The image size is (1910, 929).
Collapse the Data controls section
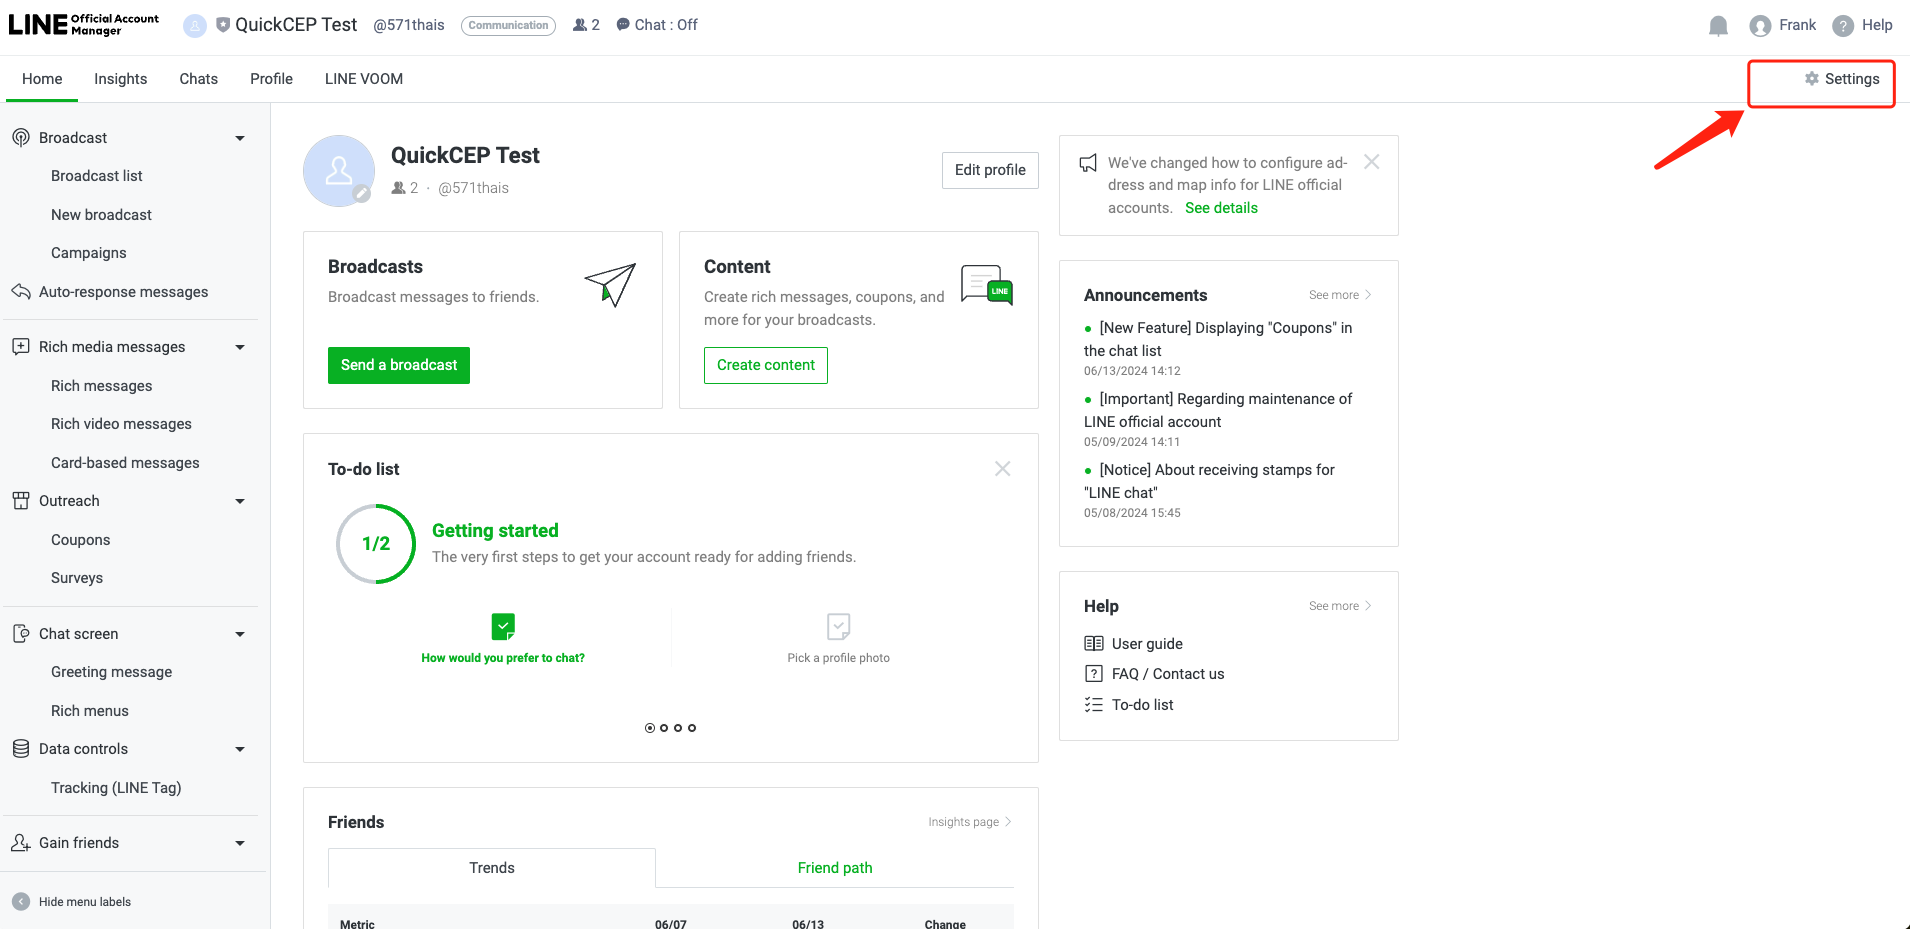point(240,749)
